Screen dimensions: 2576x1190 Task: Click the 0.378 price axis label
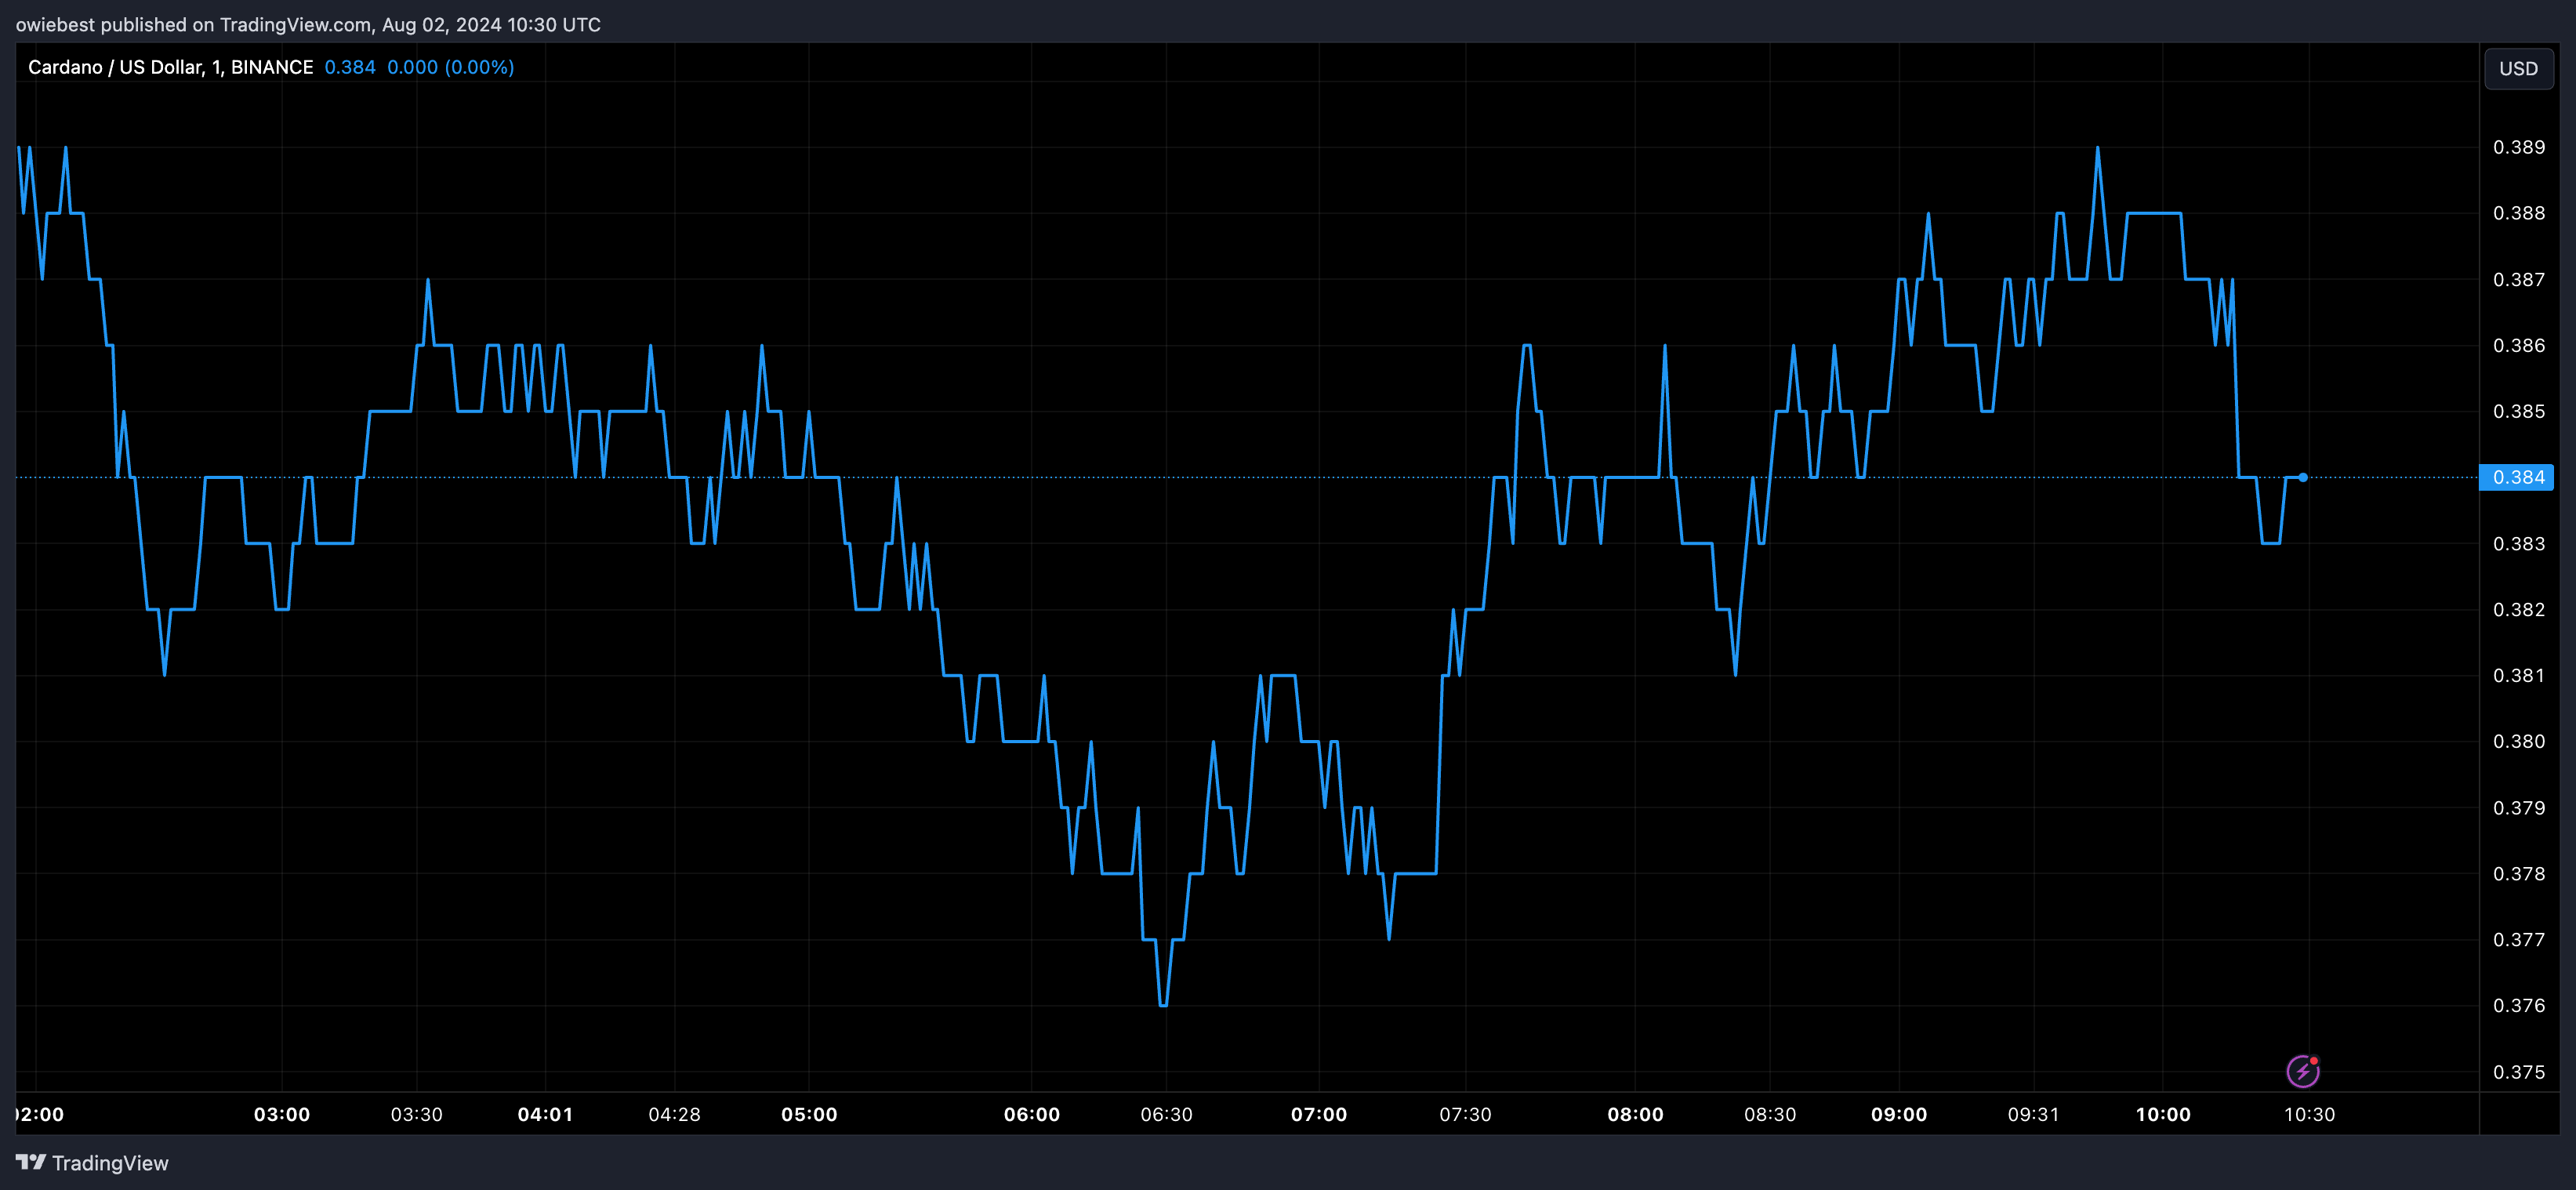coord(2518,873)
